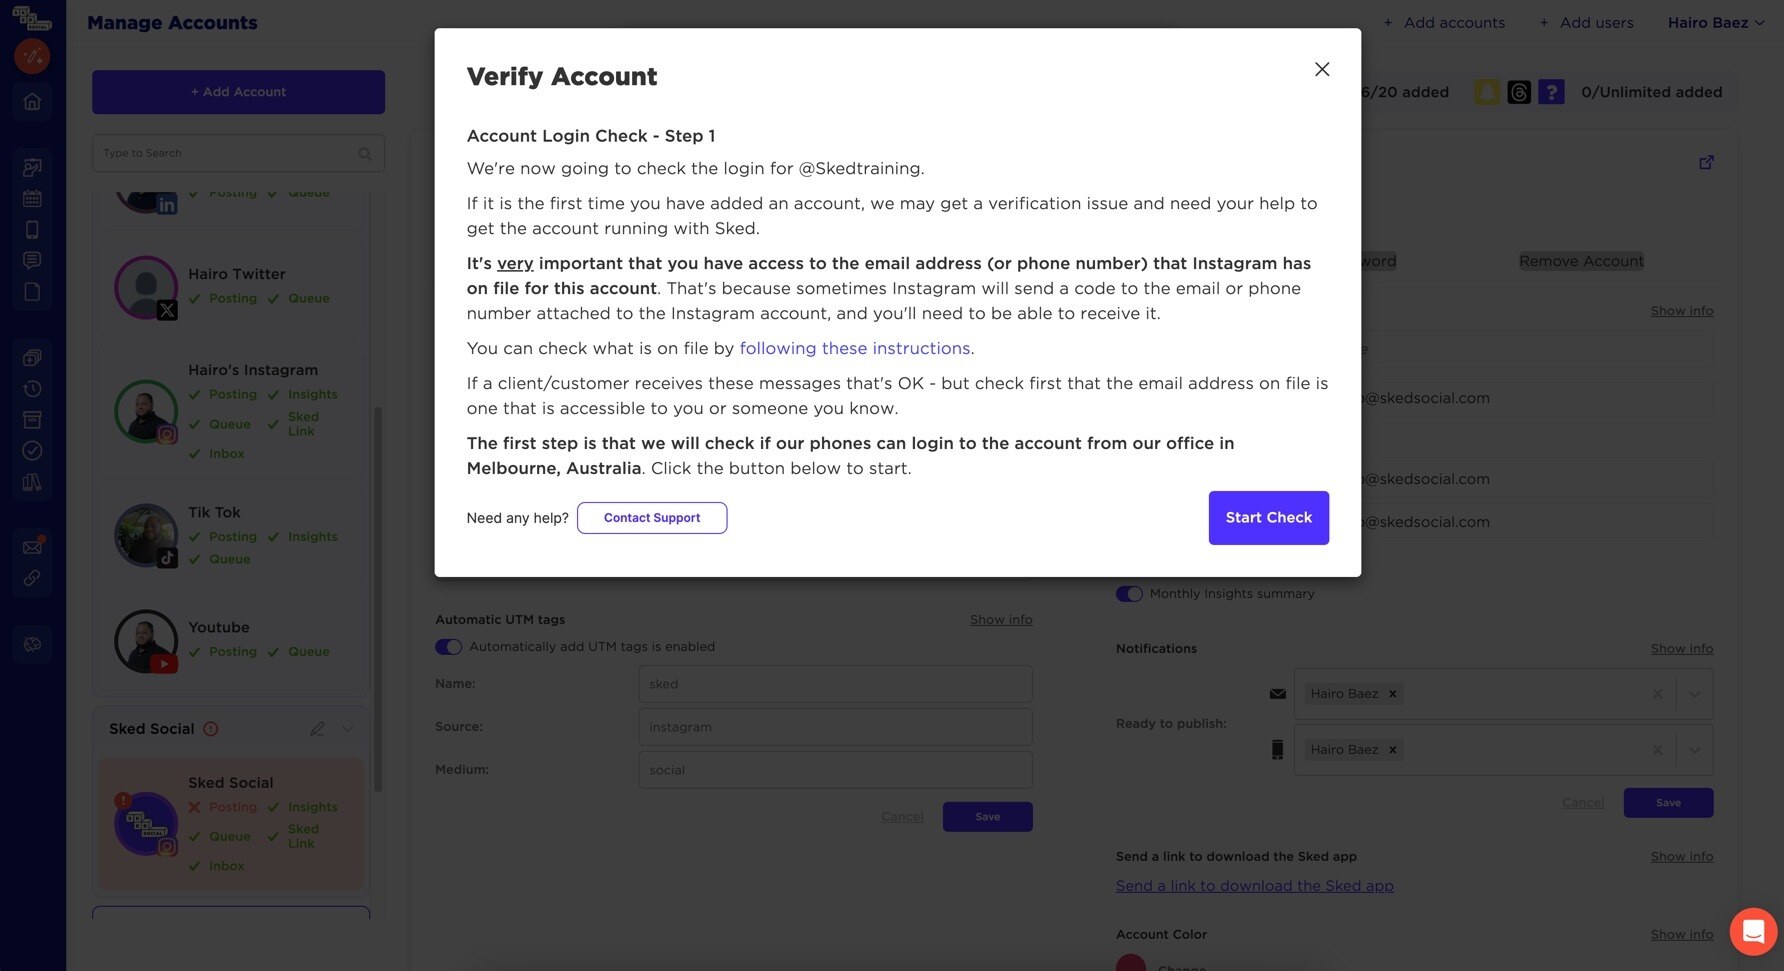Image resolution: width=1784 pixels, height=971 pixels.
Task: Open the following these instructions link
Action: (855, 348)
